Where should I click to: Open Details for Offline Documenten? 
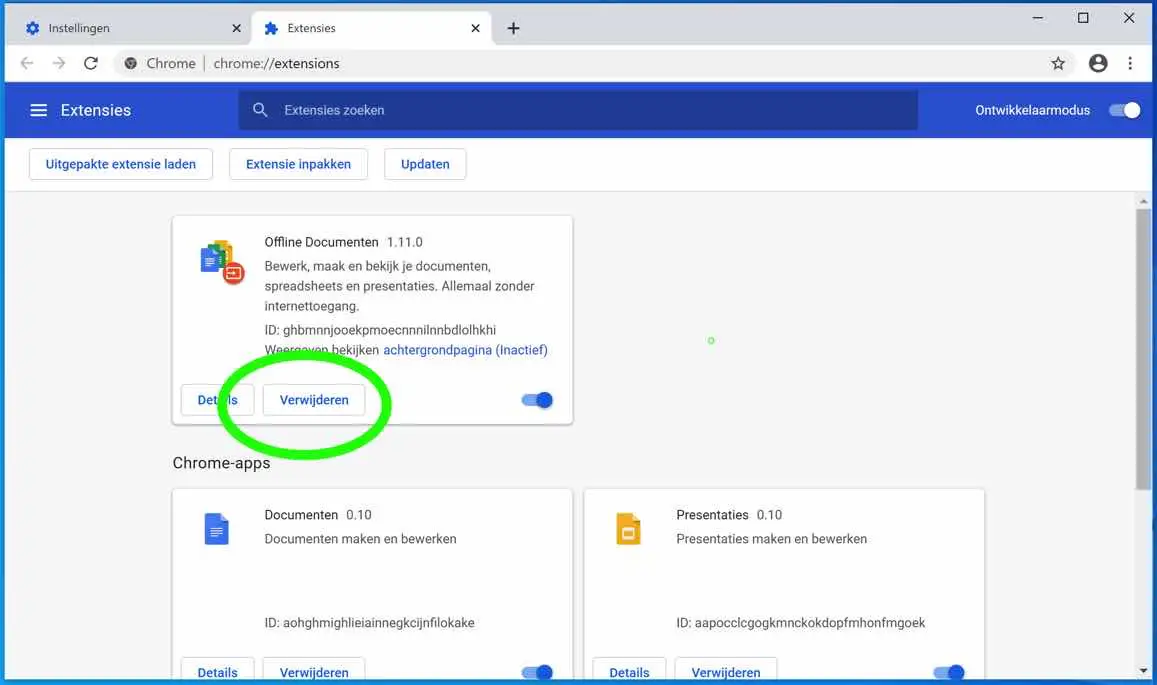pos(218,400)
